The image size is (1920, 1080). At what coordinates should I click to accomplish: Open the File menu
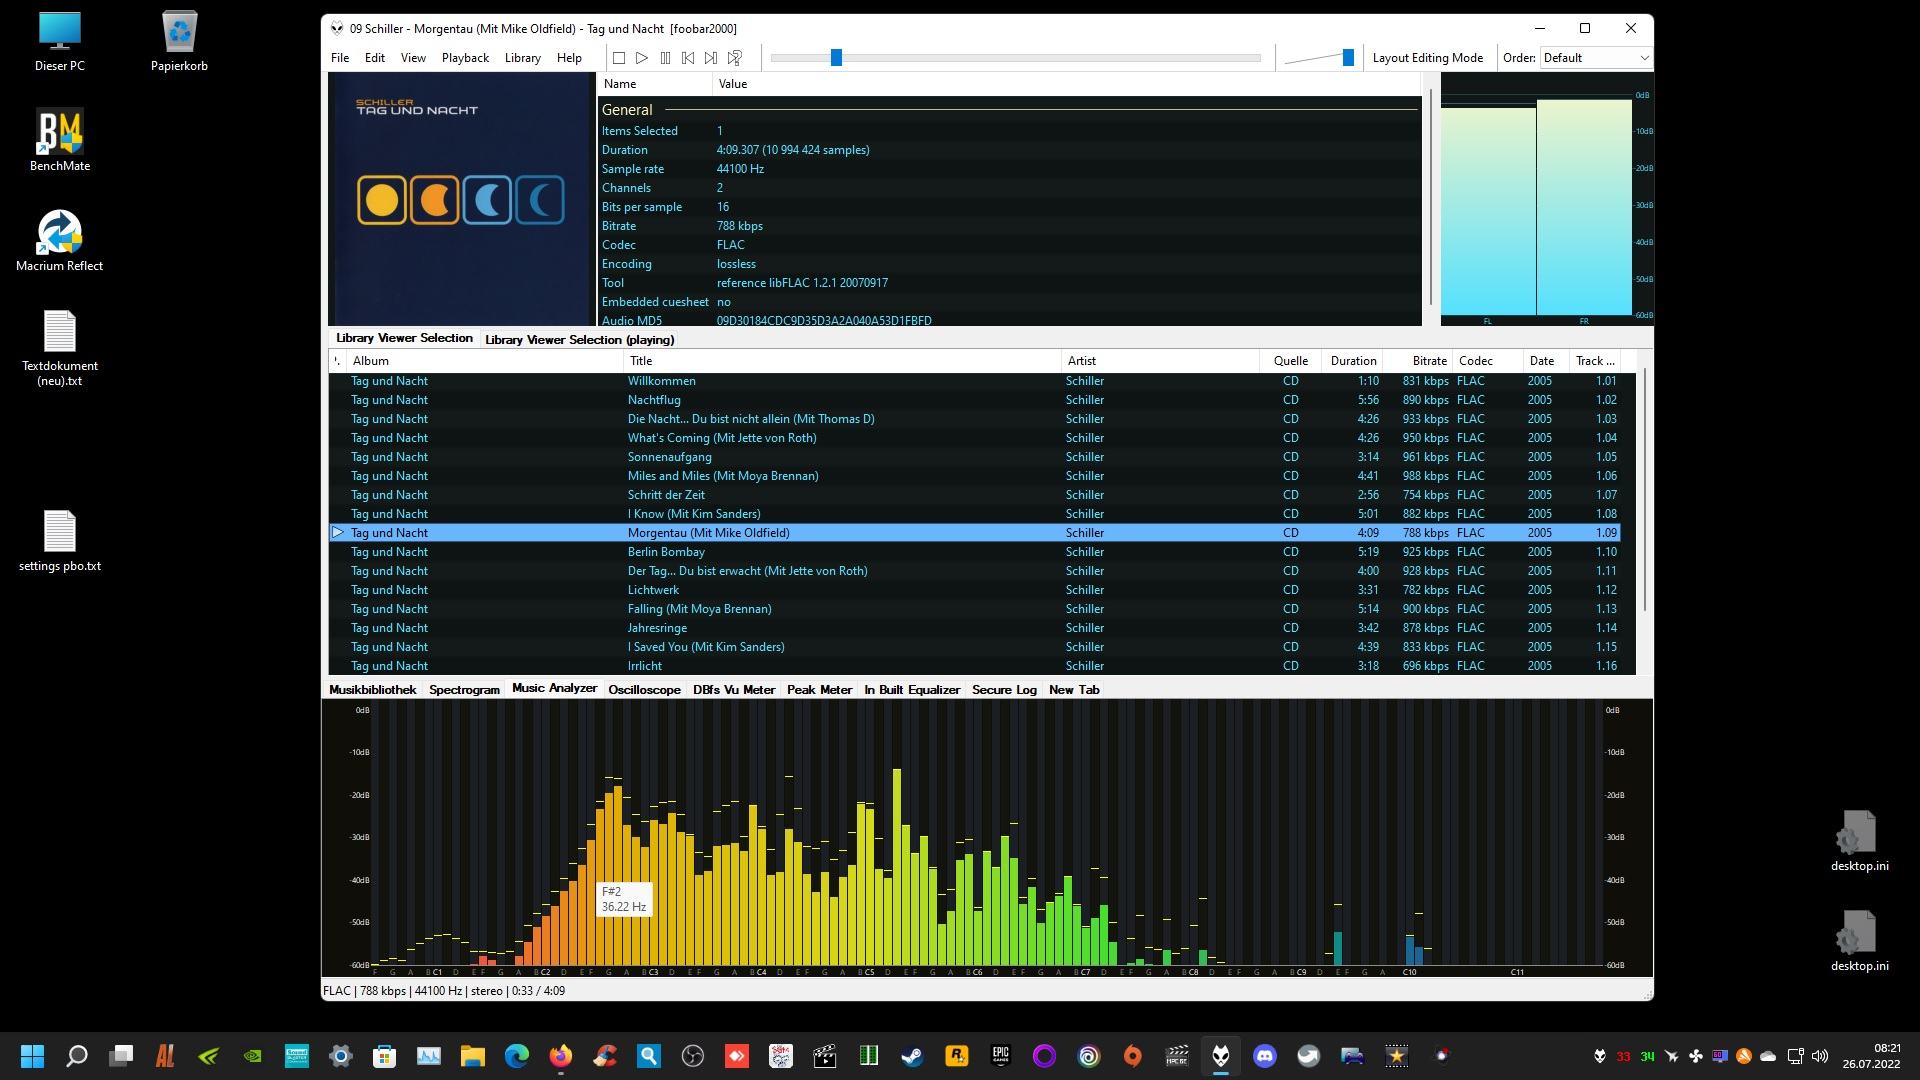pos(340,58)
